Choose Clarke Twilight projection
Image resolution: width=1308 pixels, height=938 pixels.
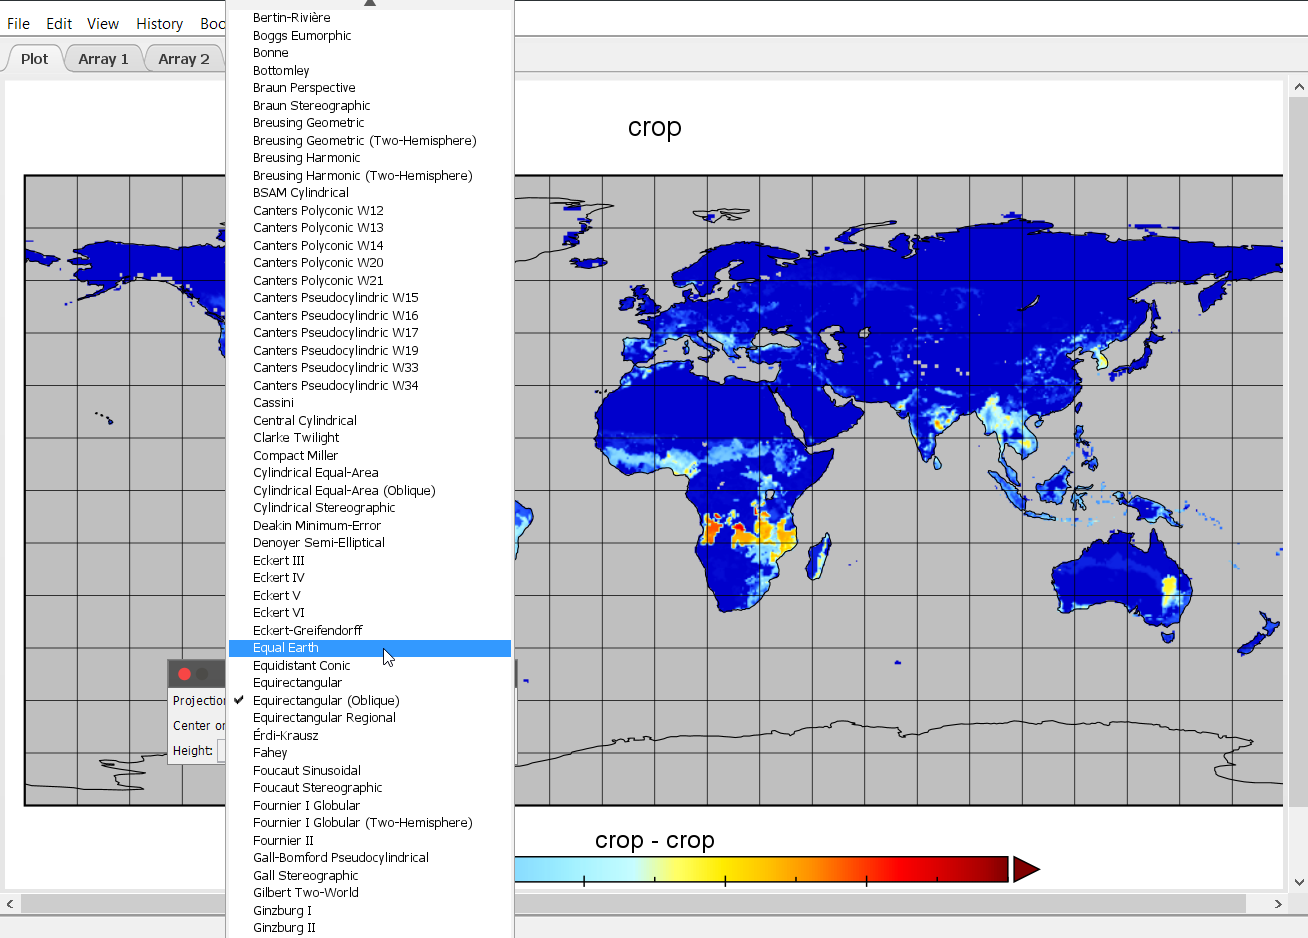[370, 438]
